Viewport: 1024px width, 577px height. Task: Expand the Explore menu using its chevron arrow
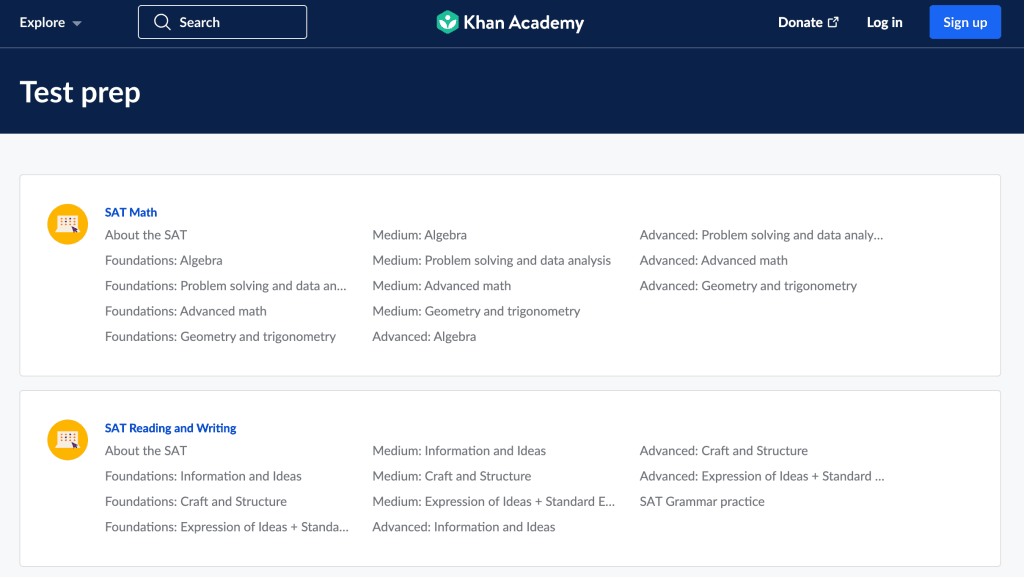pyautogui.click(x=76, y=22)
